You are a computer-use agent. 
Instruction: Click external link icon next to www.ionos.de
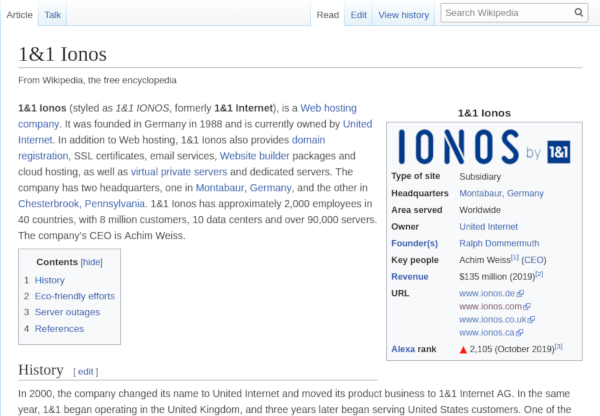click(520, 294)
